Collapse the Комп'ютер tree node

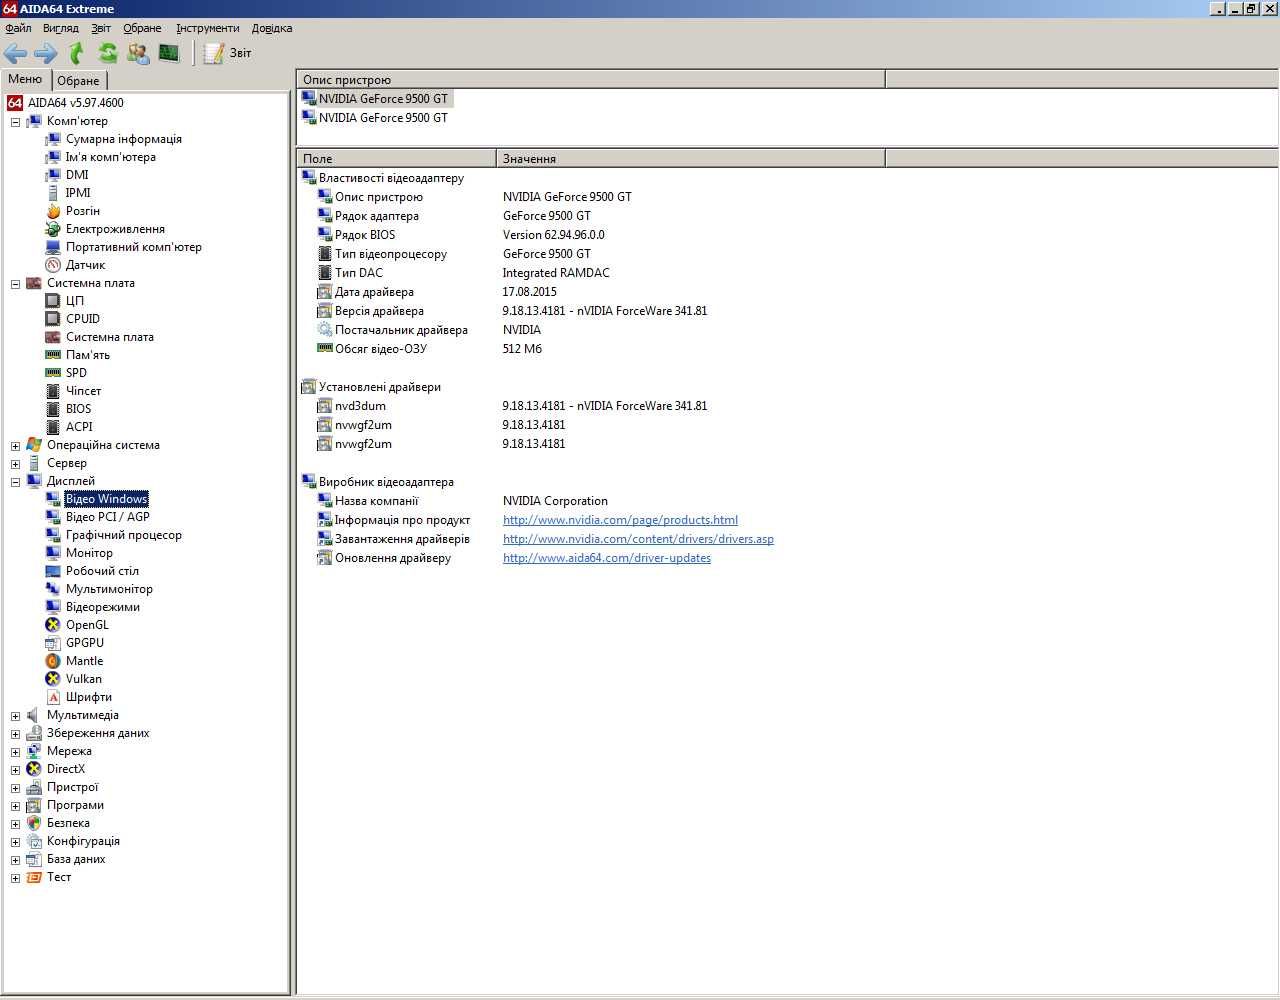pyautogui.click(x=15, y=122)
